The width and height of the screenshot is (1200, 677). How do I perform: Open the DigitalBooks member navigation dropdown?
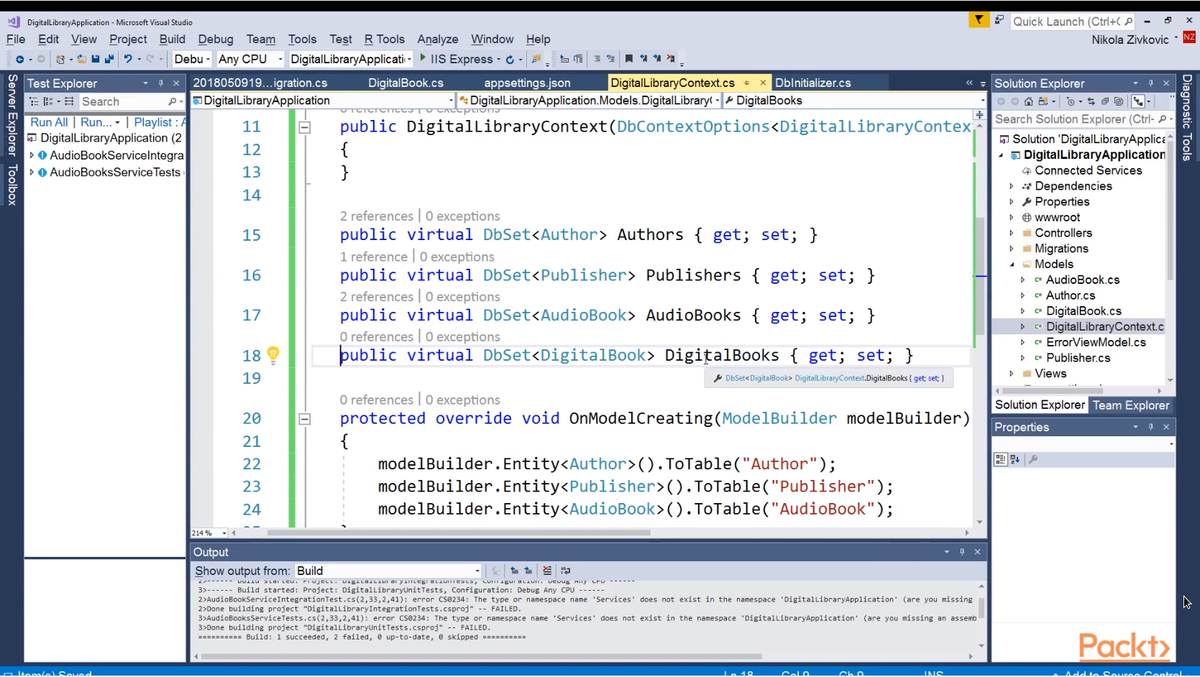[x=855, y=101]
